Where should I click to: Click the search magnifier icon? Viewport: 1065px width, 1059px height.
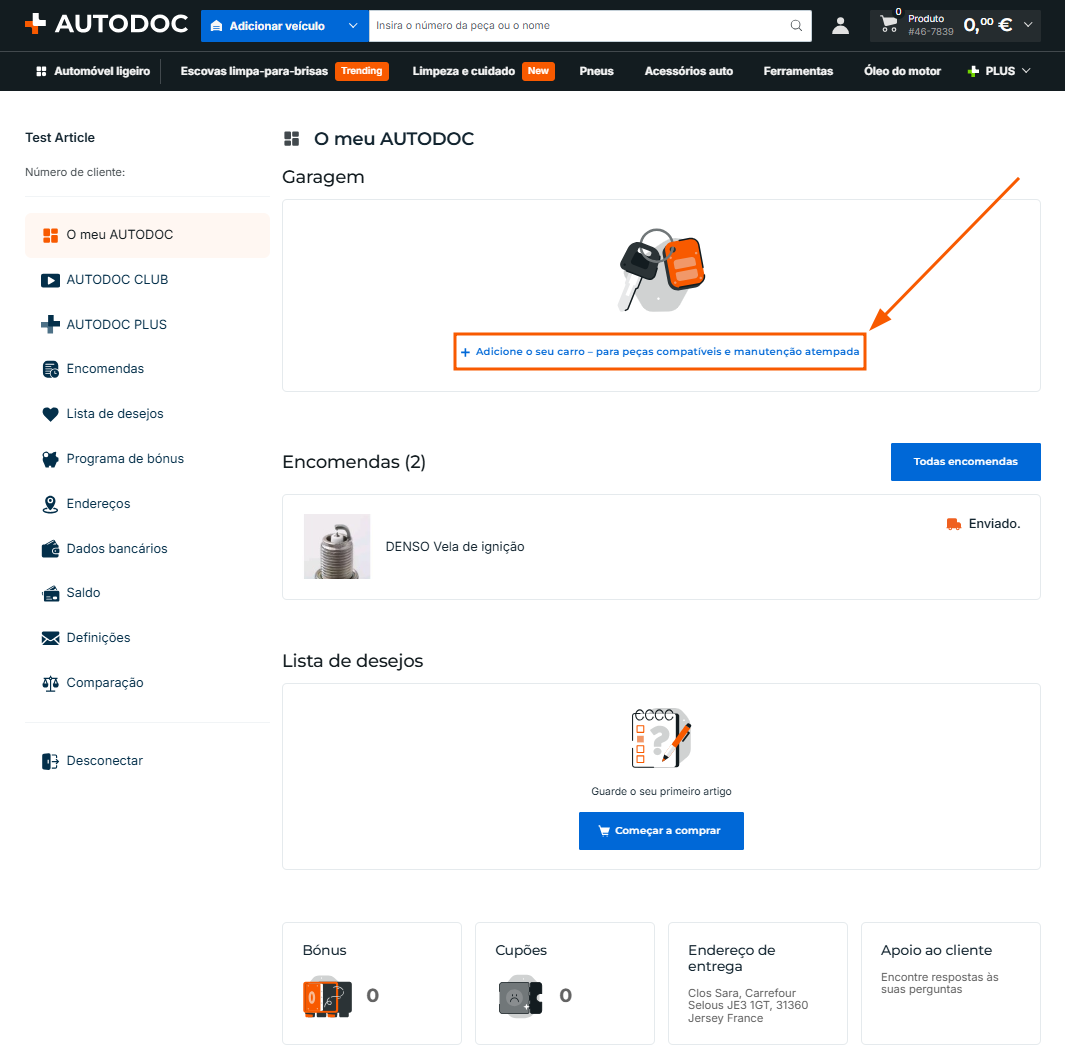coord(796,26)
